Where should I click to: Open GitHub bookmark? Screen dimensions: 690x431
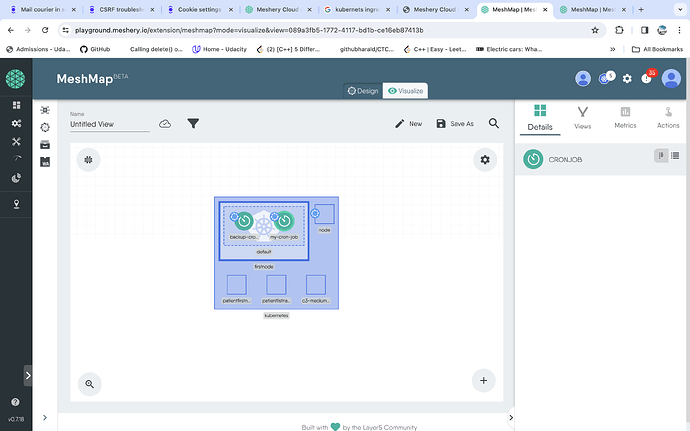(x=95, y=49)
